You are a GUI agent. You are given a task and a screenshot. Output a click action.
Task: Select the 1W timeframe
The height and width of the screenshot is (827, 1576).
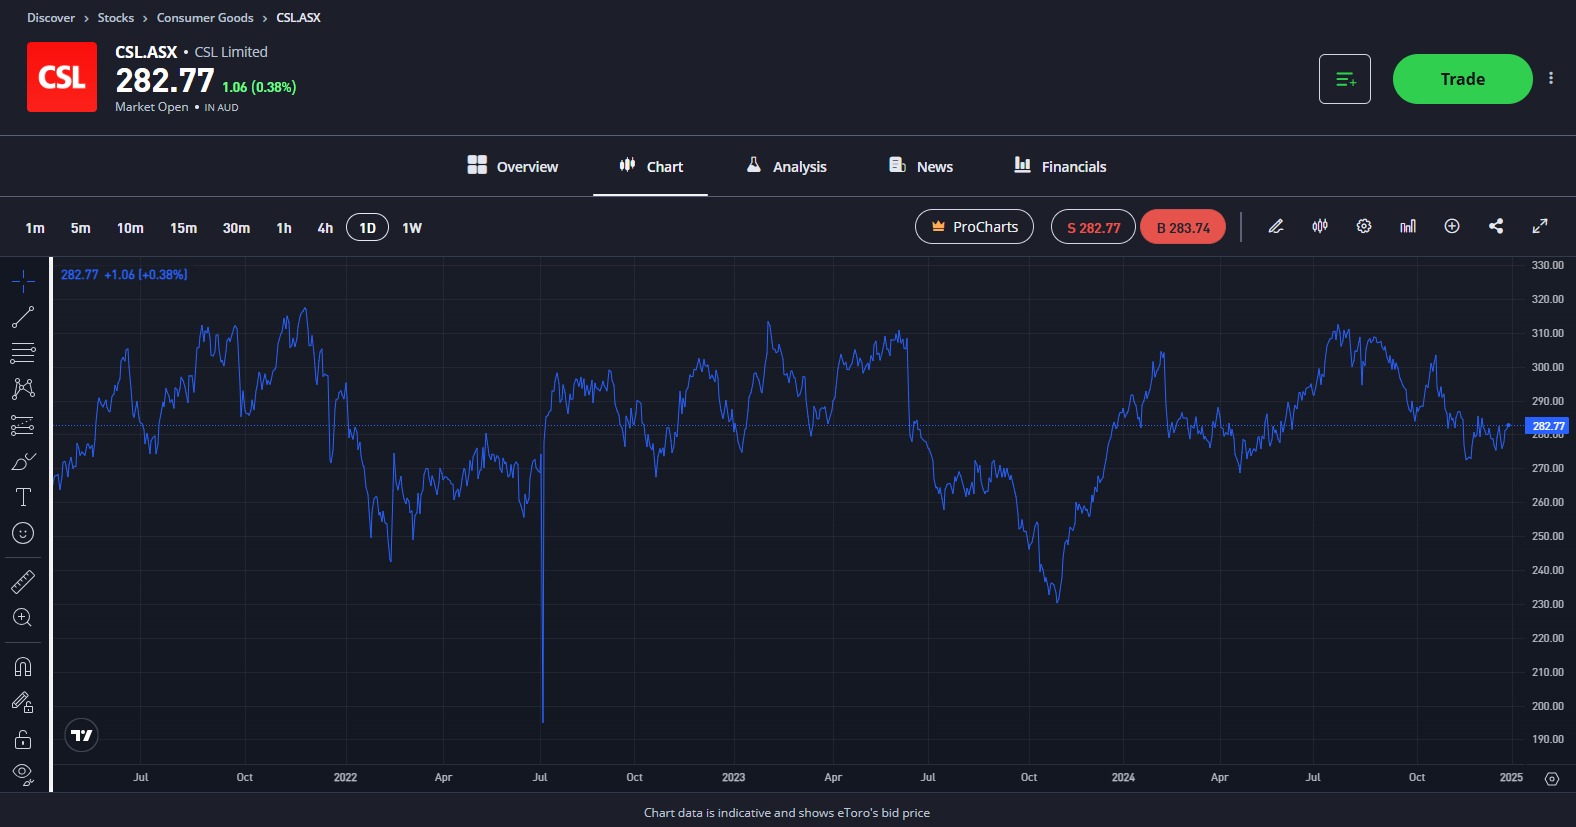(412, 228)
